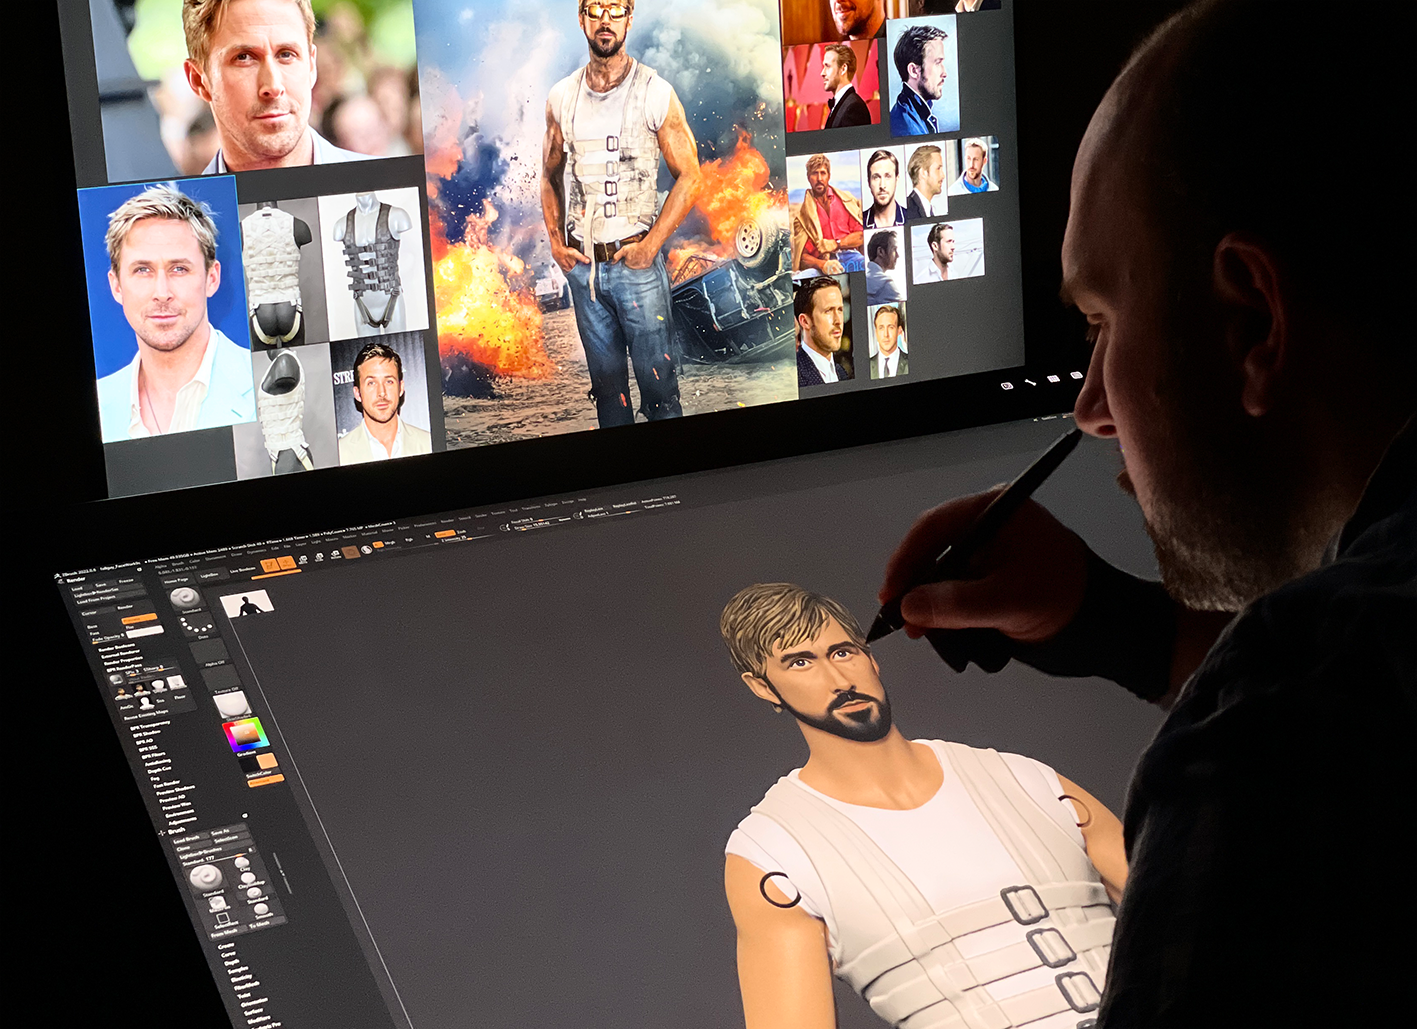Screen dimensions: 1417x1029
Task: Toggle the brown Gizmo 3D icon
Action: pos(351,552)
